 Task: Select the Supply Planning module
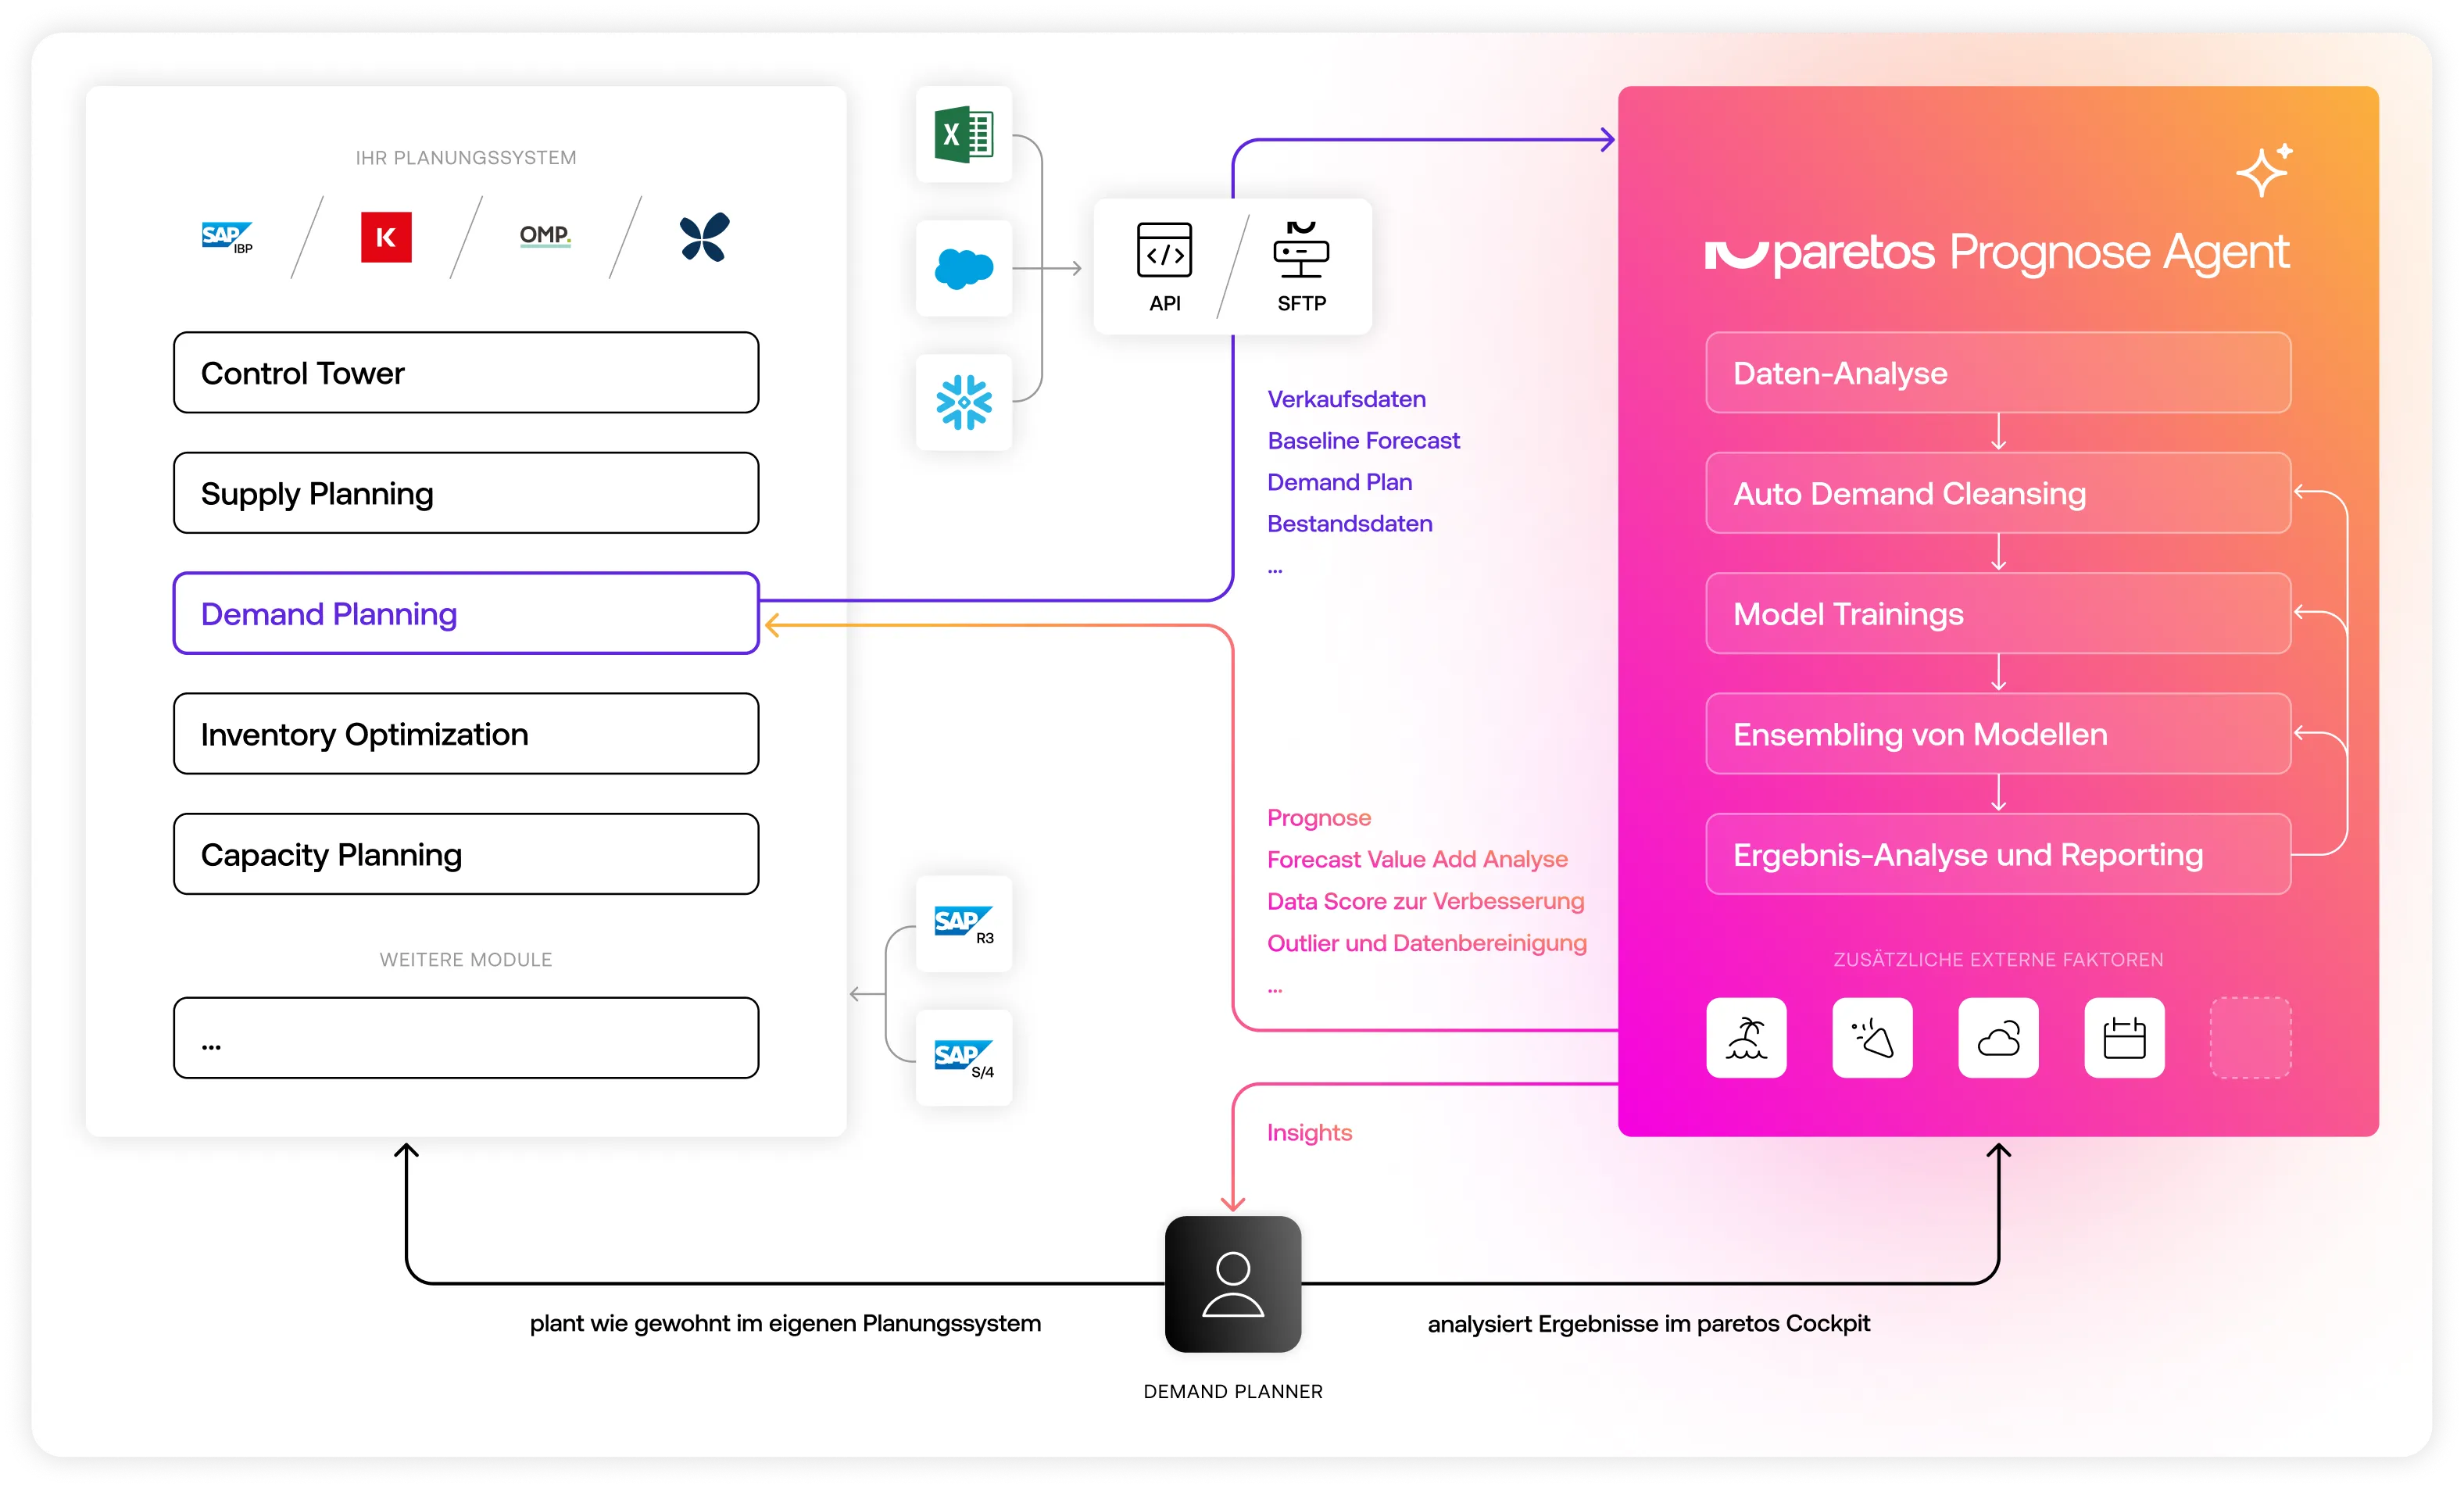click(466, 493)
